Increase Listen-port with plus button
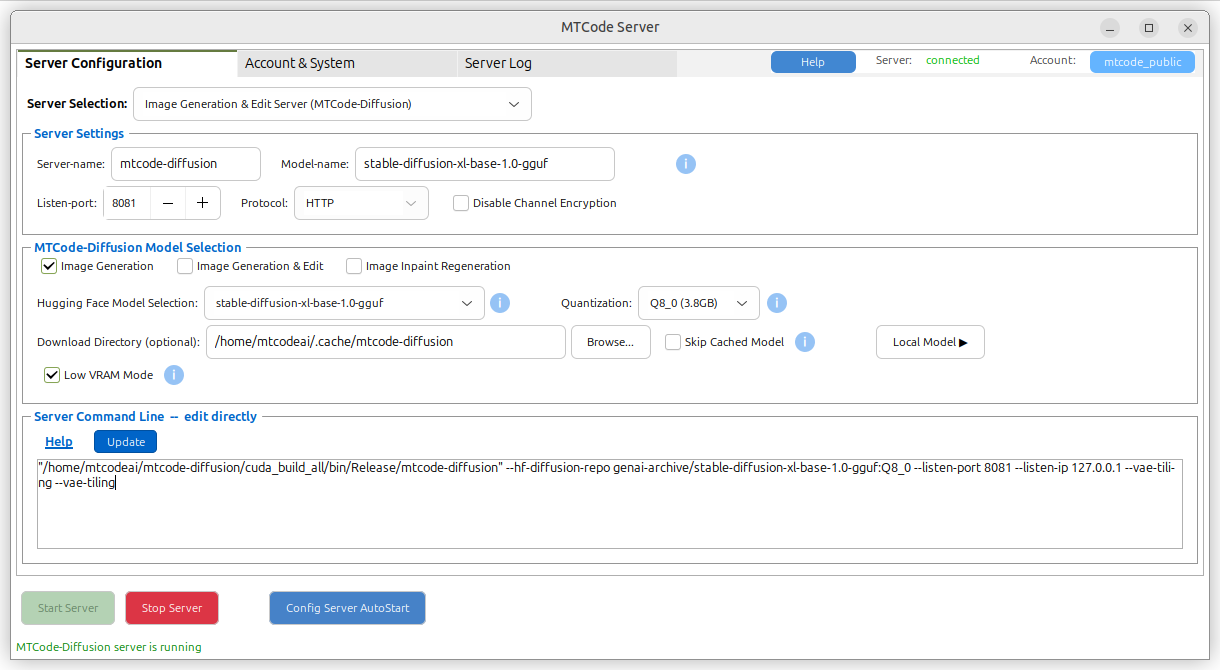Screen dimensions: 1220x670 tap(203, 203)
